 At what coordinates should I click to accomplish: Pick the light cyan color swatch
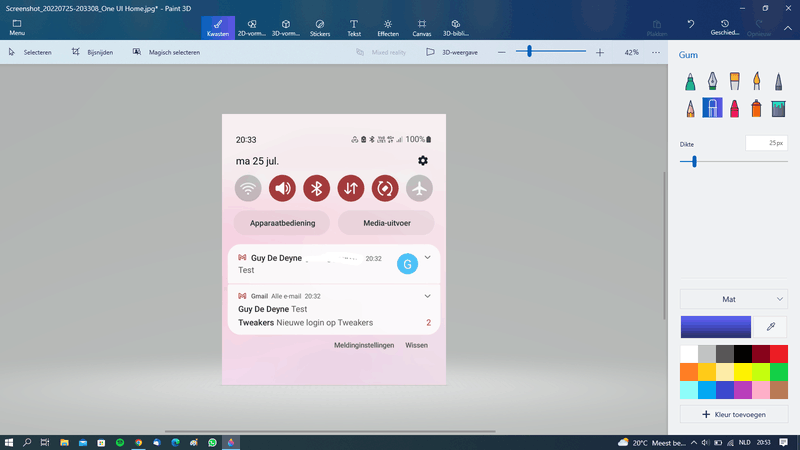[x=689, y=390]
